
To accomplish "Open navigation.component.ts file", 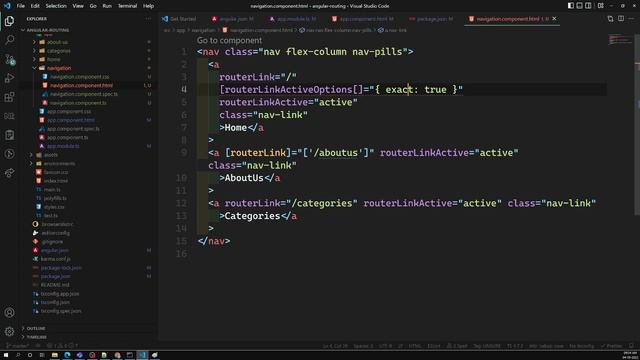I will coord(78,103).
